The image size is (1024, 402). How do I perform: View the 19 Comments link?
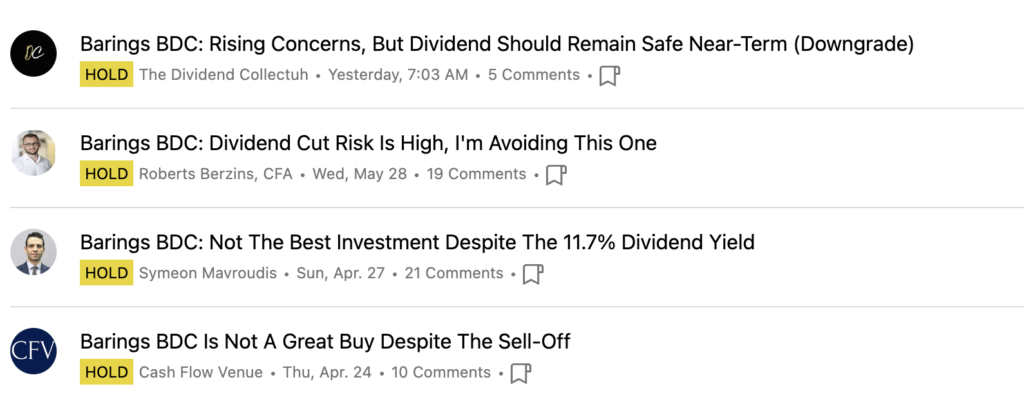(x=476, y=174)
